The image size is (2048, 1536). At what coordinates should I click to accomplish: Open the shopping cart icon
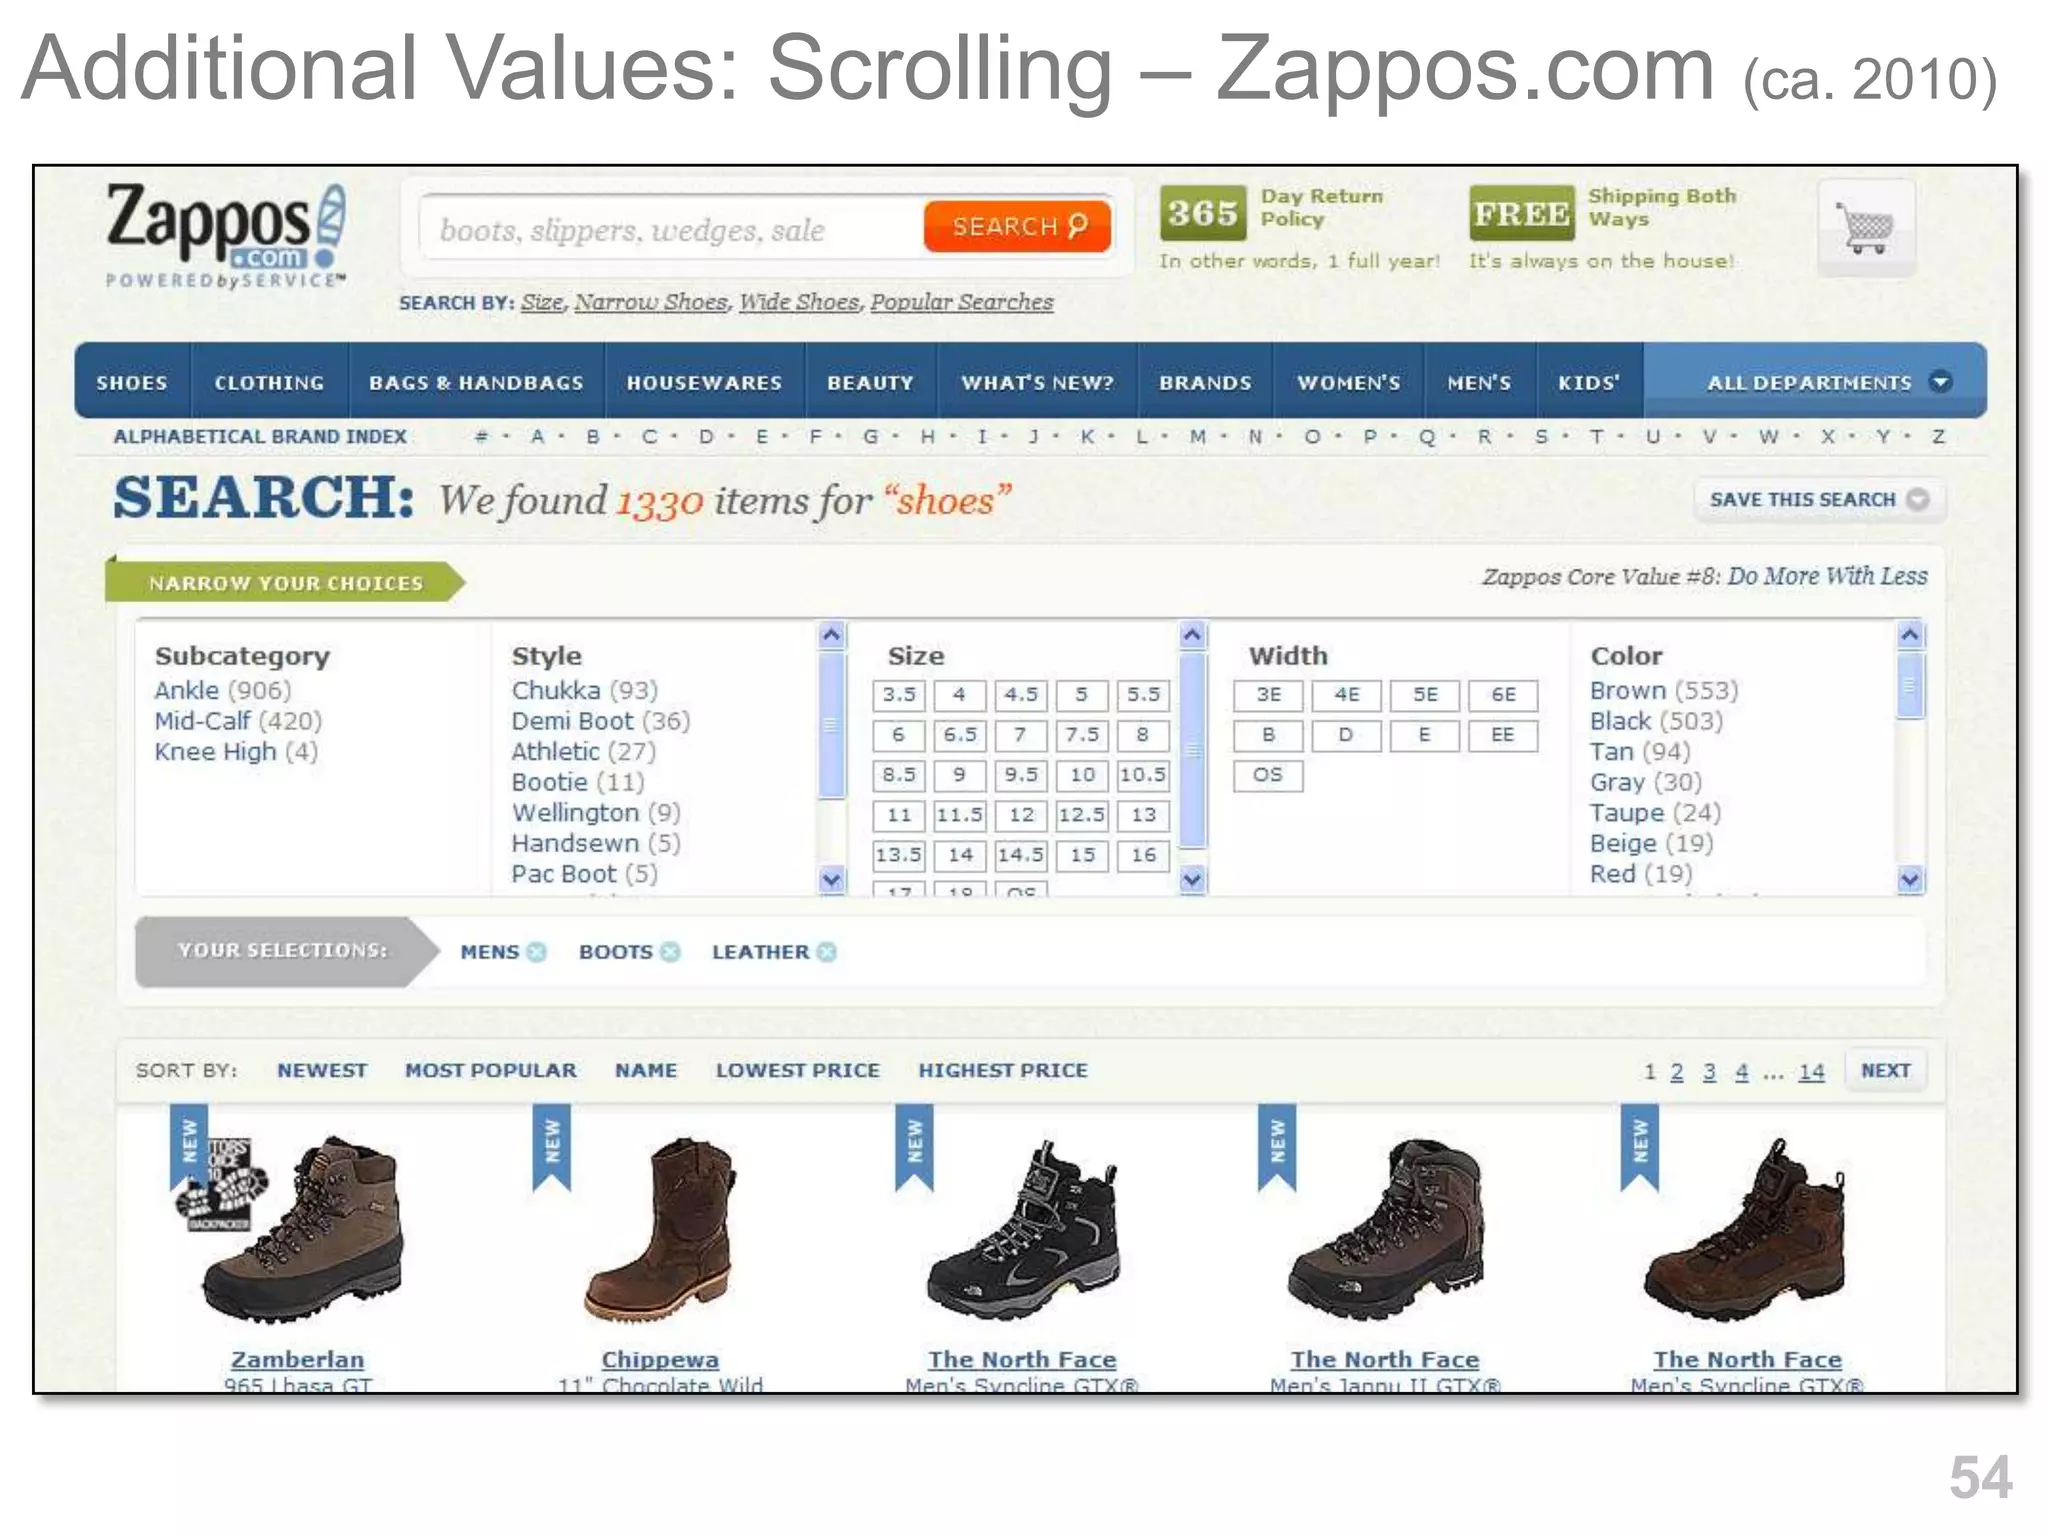[1866, 227]
